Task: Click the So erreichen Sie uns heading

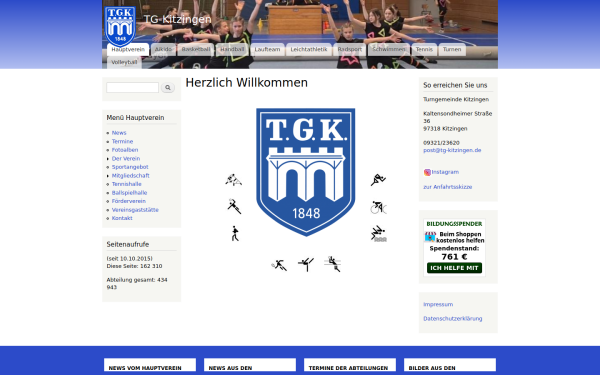Action: point(455,85)
